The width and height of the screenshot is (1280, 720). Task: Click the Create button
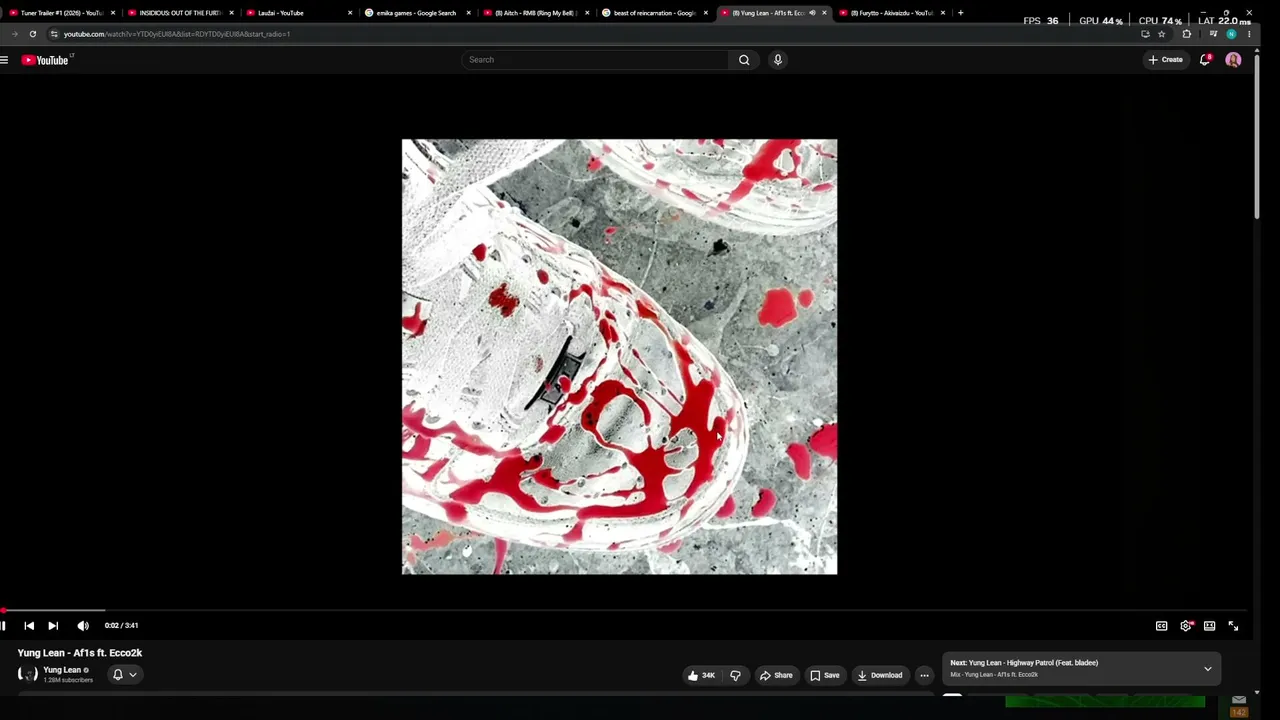point(1166,60)
